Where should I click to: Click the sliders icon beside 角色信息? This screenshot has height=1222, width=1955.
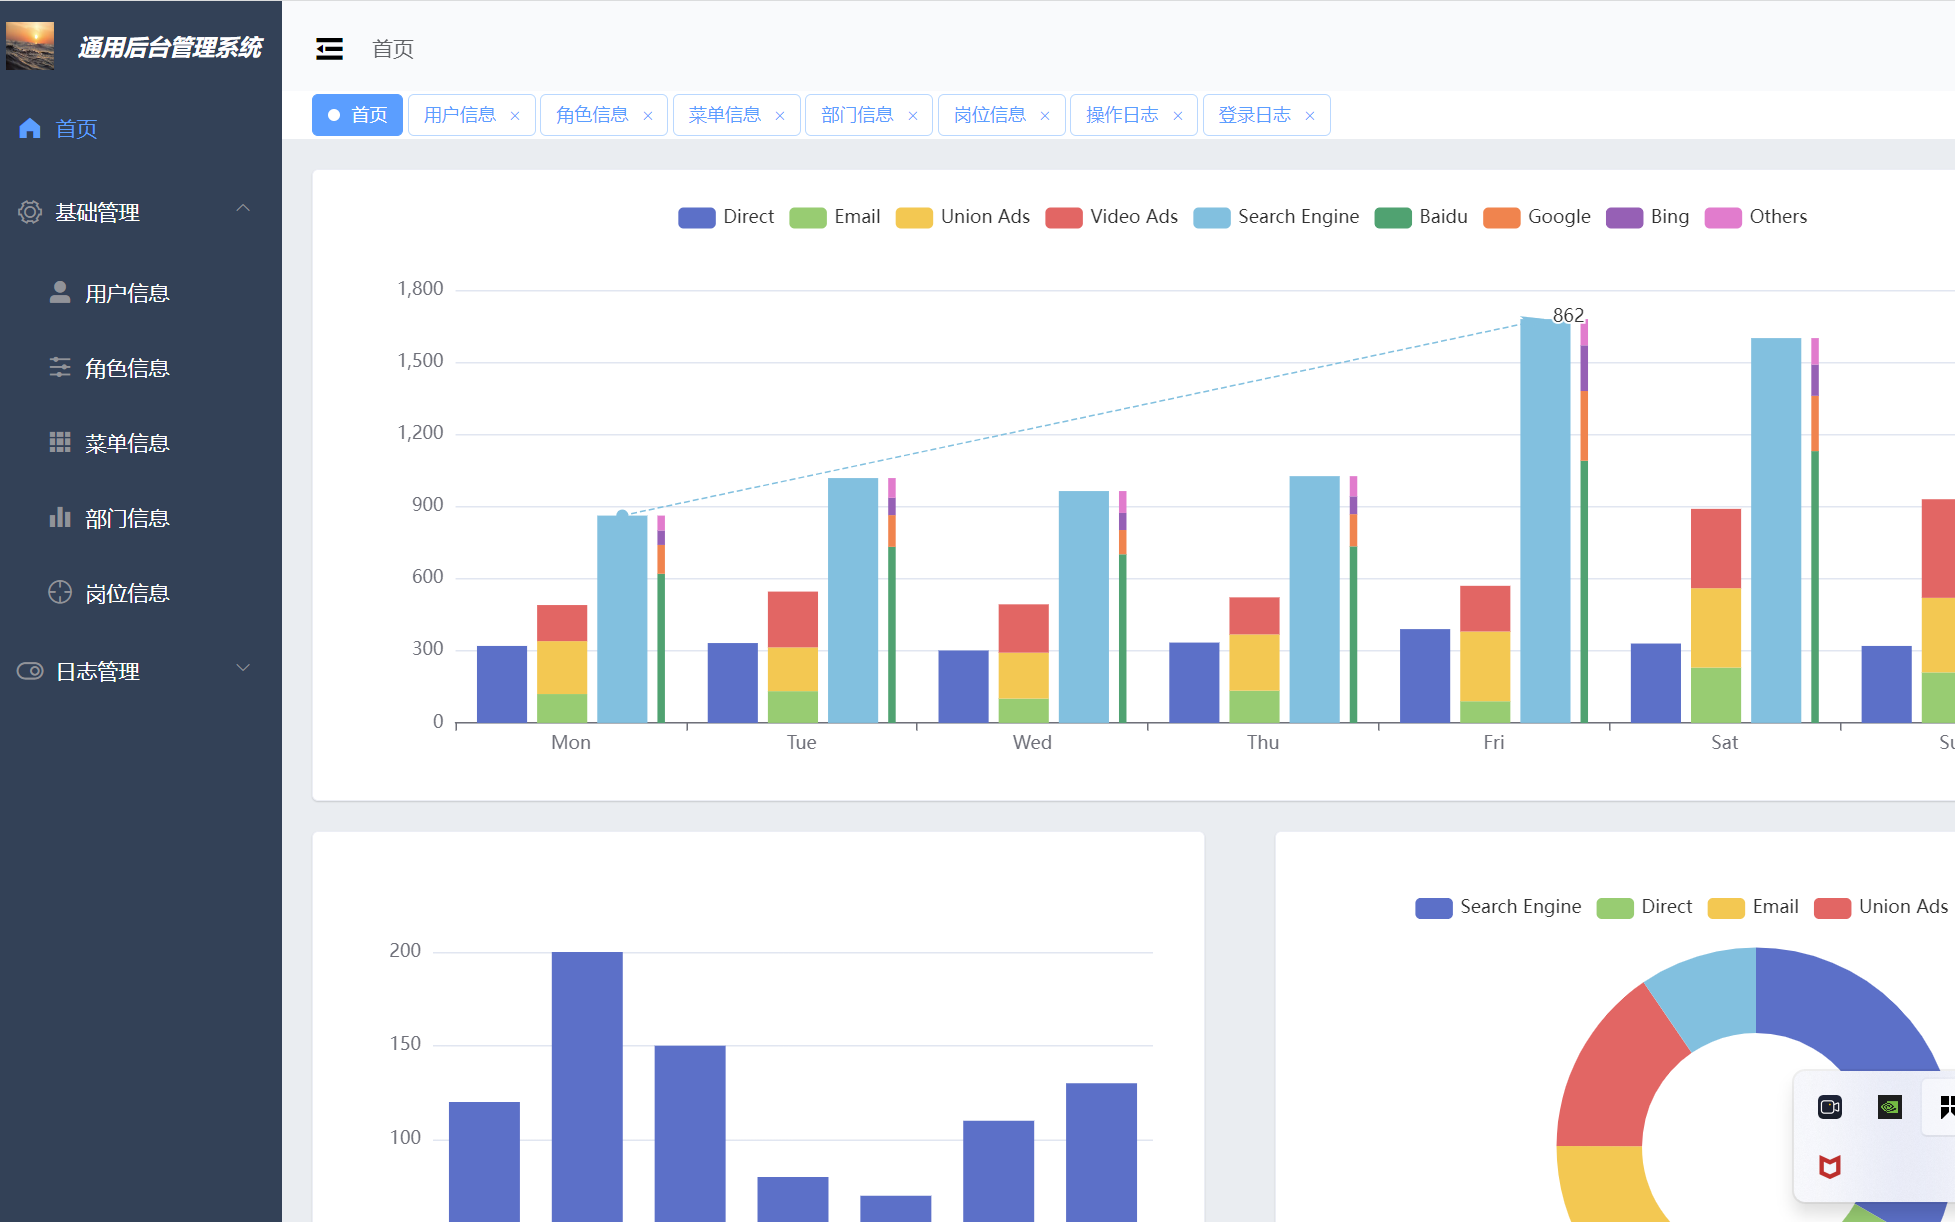pos(60,367)
